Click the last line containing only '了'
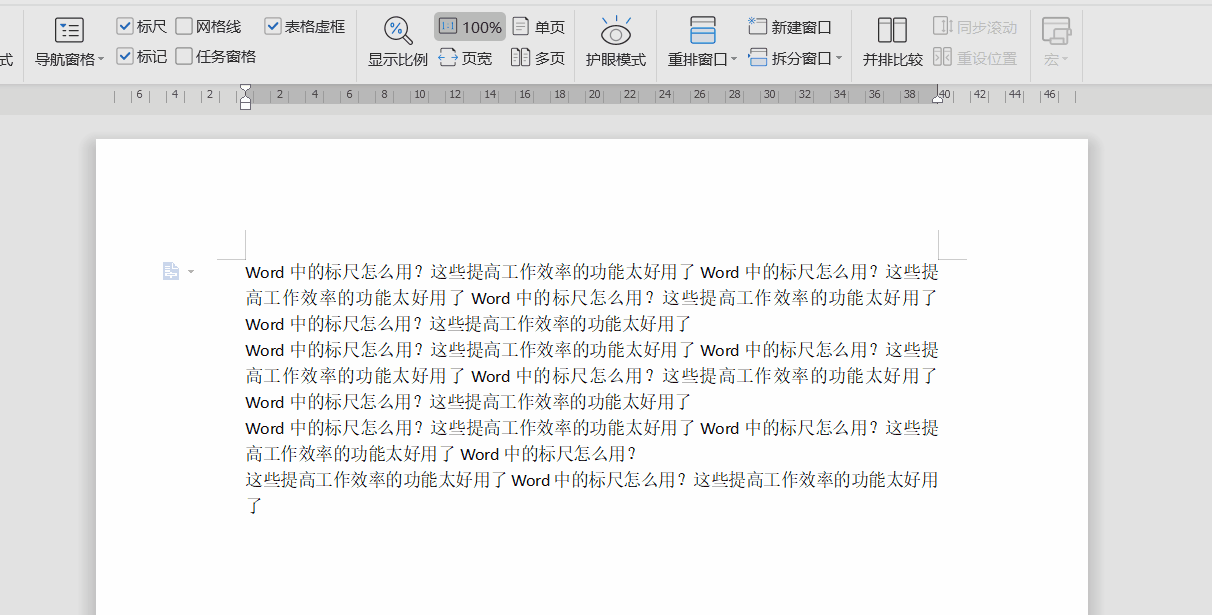The width and height of the screenshot is (1212, 615). point(254,506)
